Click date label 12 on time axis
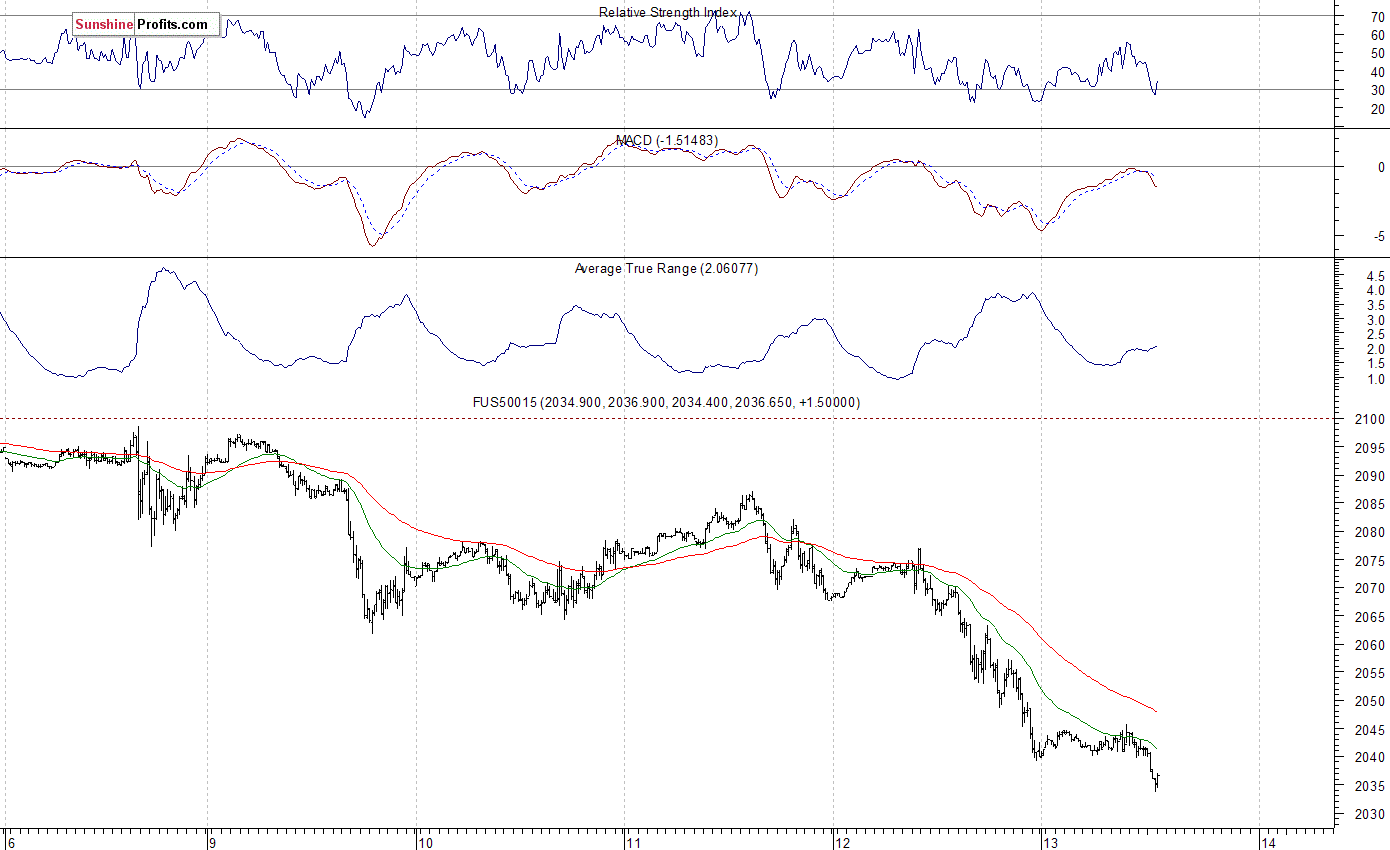The image size is (1390, 850). point(841,842)
